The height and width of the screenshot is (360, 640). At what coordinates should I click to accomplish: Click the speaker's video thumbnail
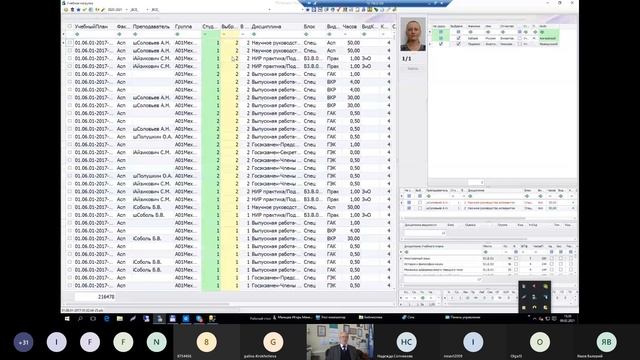point(340,342)
